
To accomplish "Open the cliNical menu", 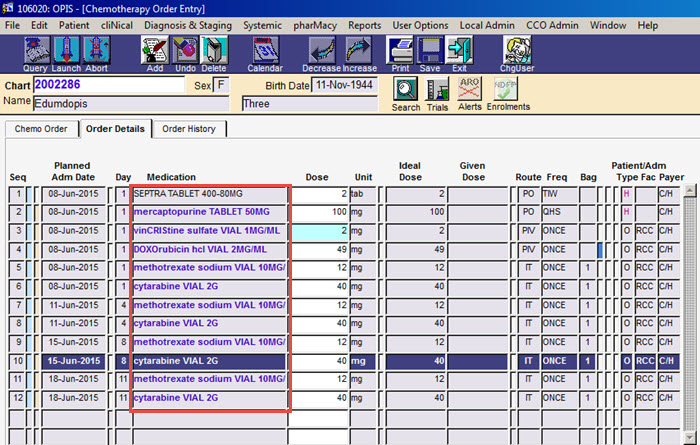I will pos(117,25).
